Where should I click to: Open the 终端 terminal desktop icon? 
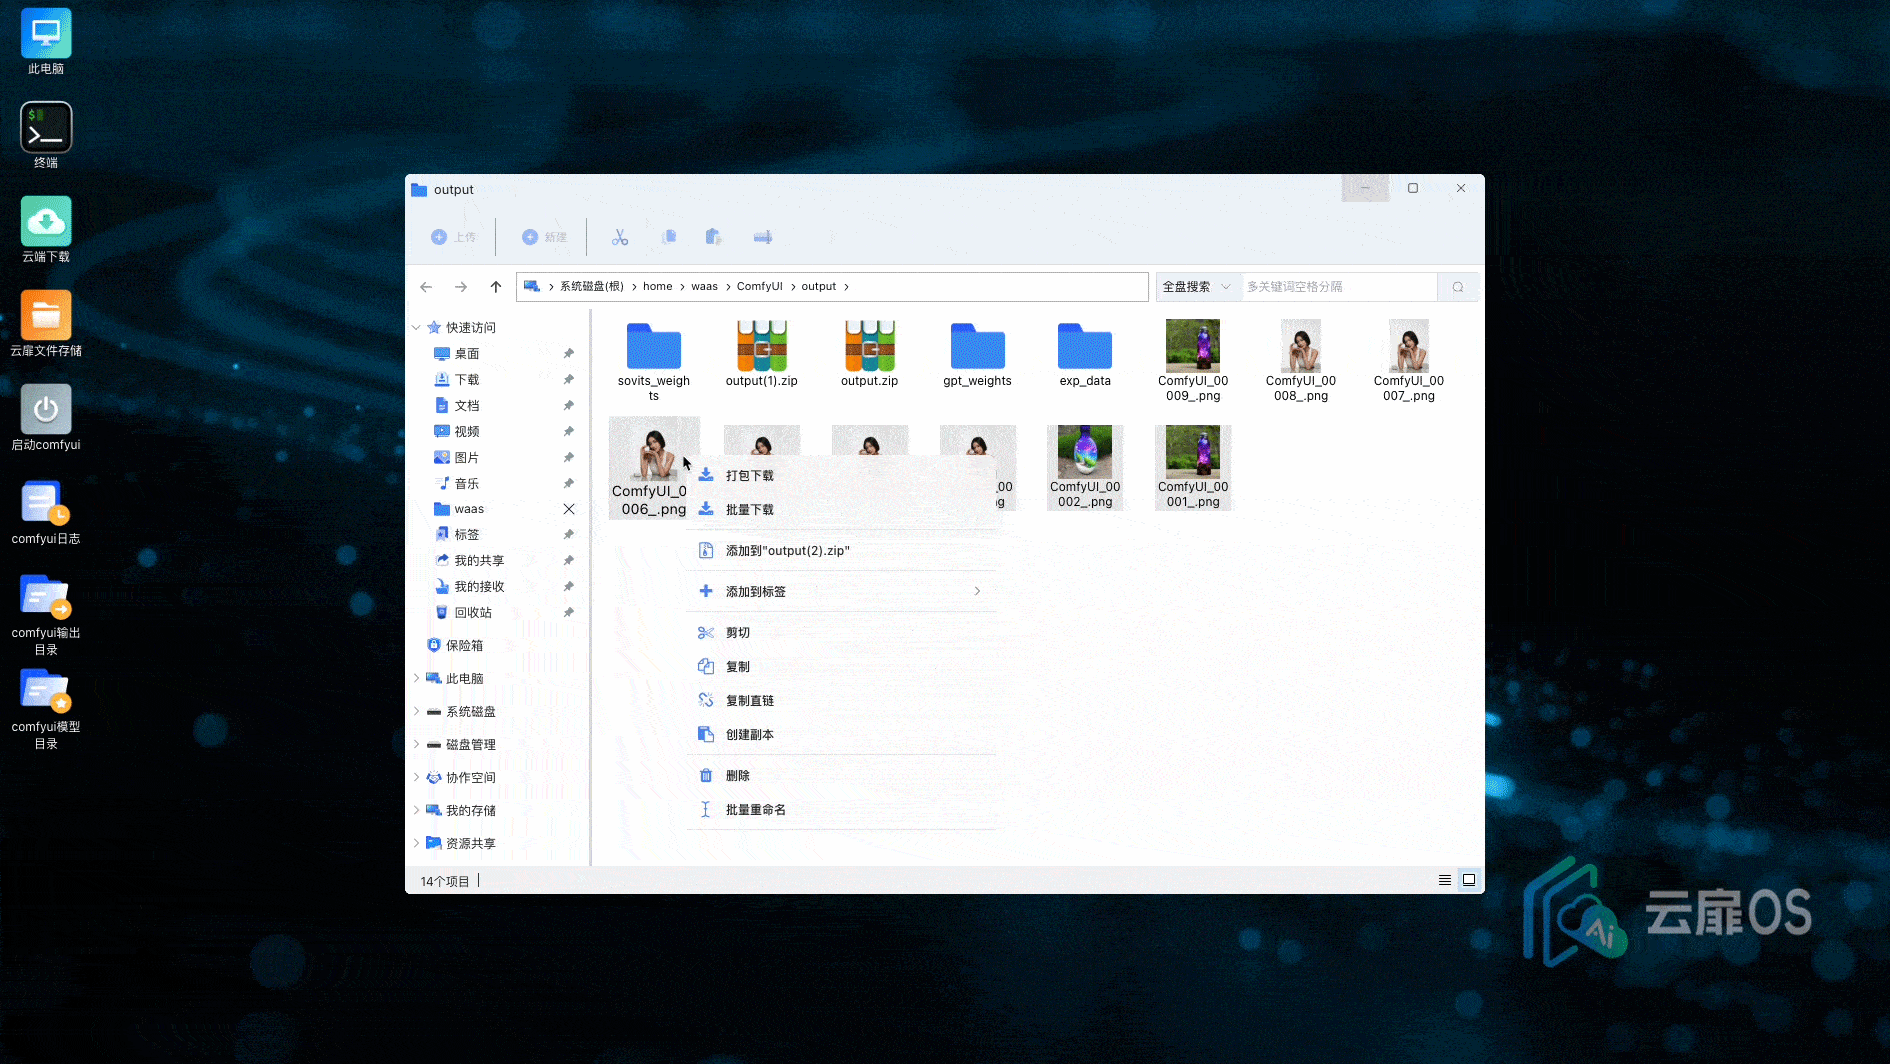pyautogui.click(x=46, y=129)
